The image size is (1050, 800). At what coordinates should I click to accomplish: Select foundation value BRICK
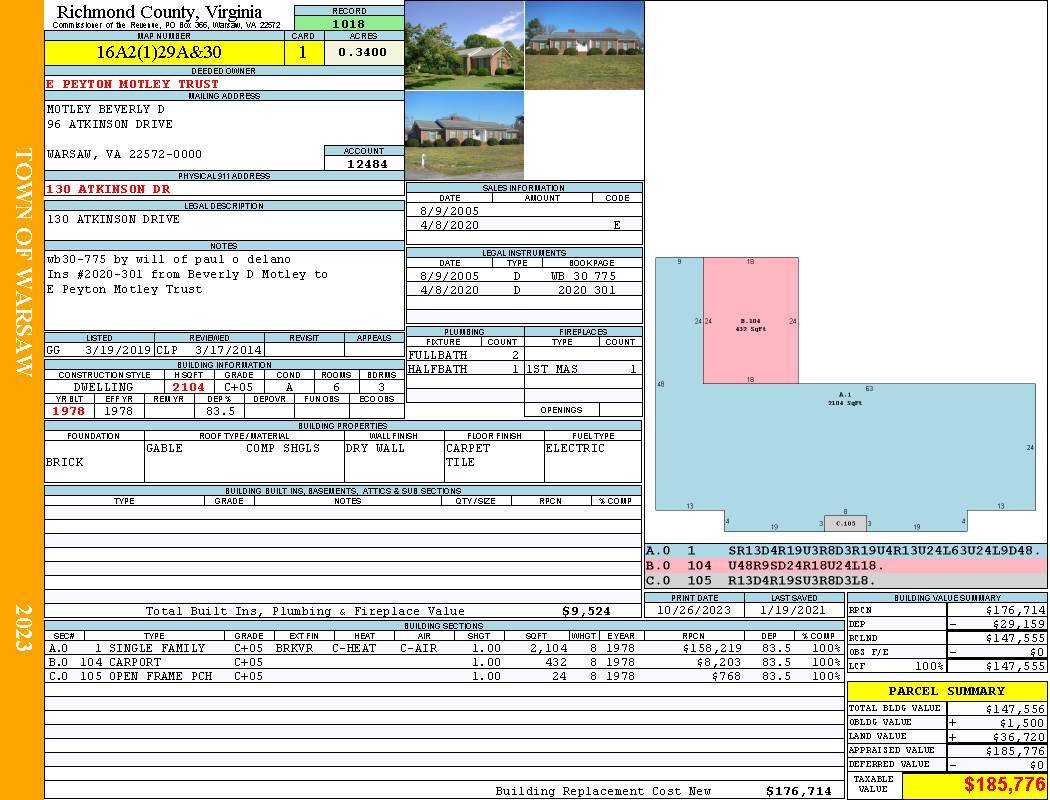click(64, 462)
